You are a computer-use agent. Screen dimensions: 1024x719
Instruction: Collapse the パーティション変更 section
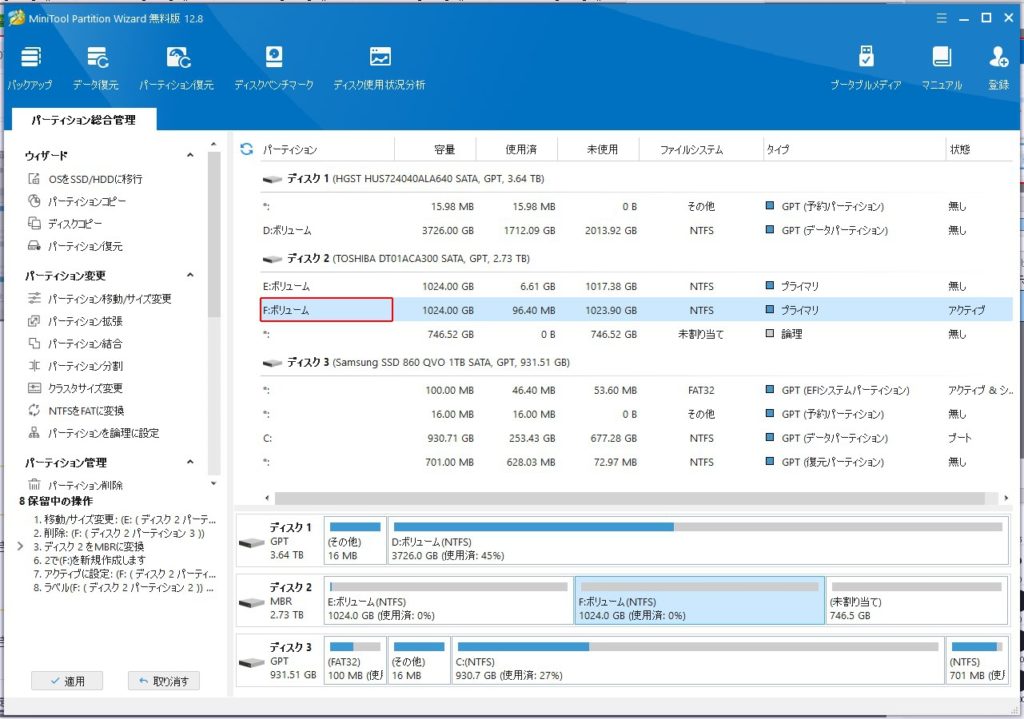pos(191,276)
